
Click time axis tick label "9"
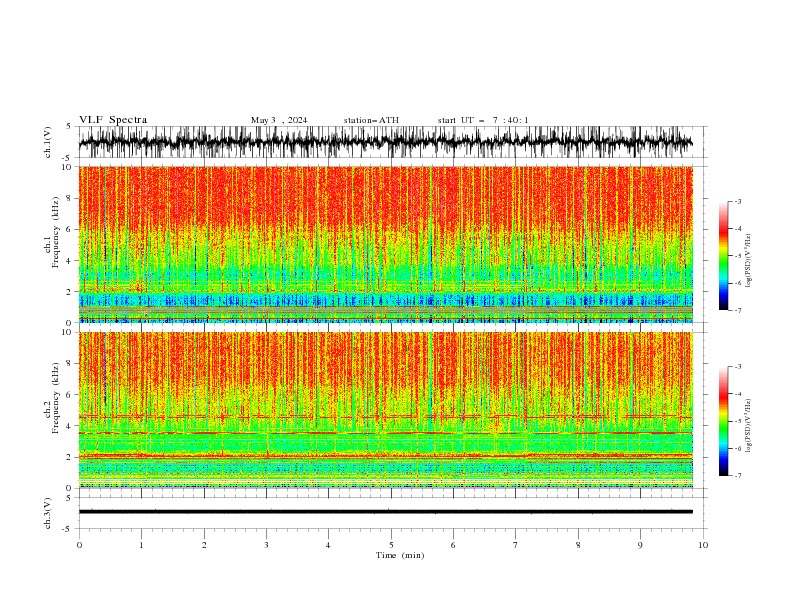(x=640, y=545)
